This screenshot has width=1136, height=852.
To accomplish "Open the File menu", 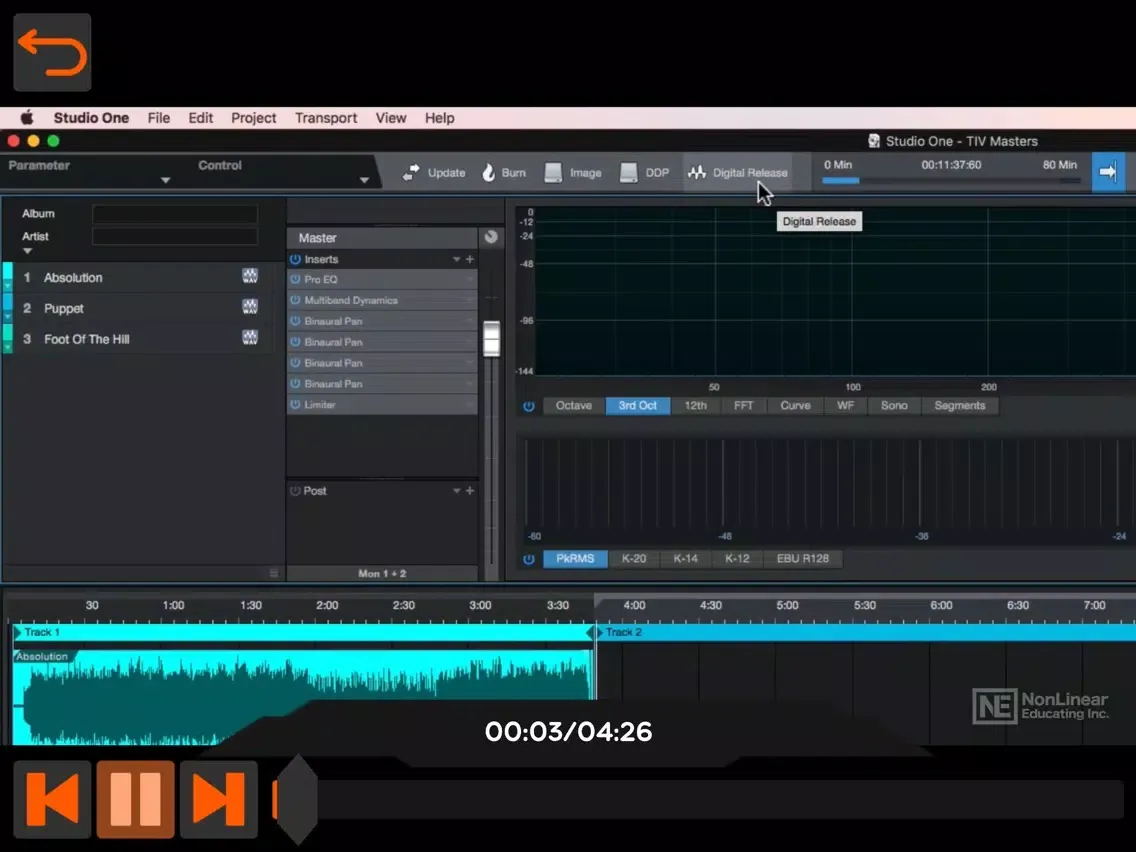I will coord(159,117).
